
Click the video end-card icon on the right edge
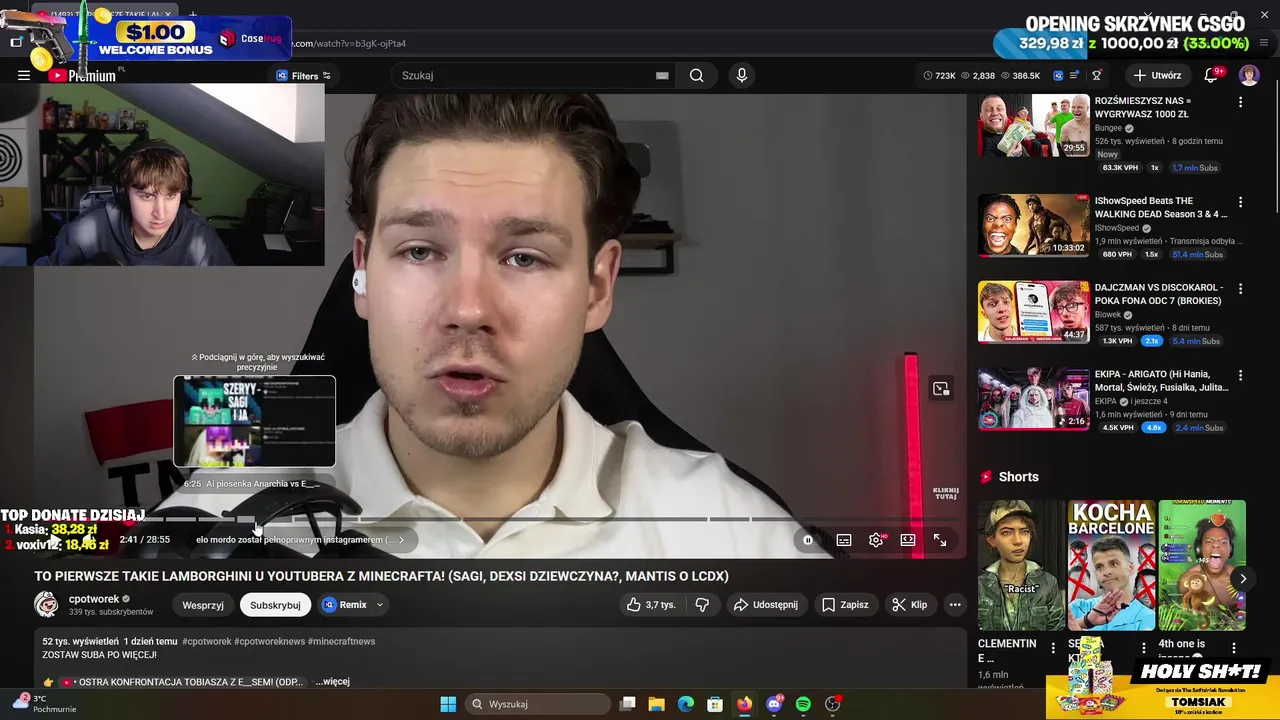pyautogui.click(x=941, y=389)
